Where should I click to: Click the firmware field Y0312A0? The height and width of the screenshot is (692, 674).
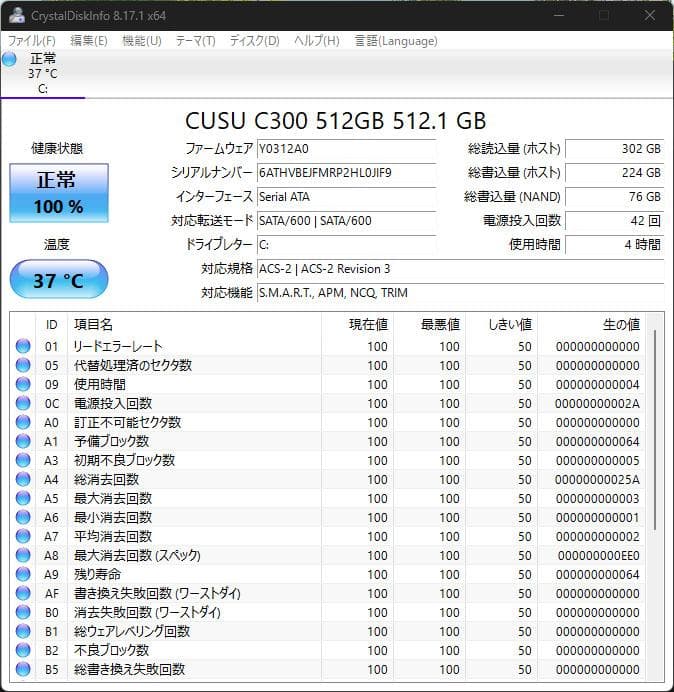346,149
